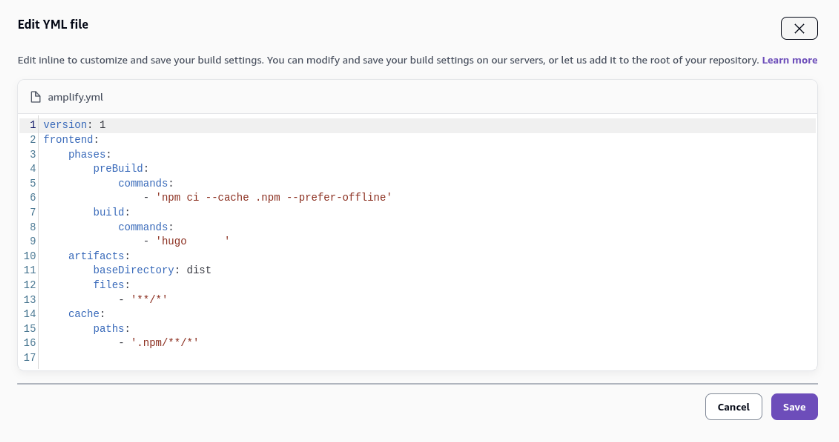Screen dimensions: 839x442
Task: Click the 'frontend:' key in editor
Action: [70, 139]
